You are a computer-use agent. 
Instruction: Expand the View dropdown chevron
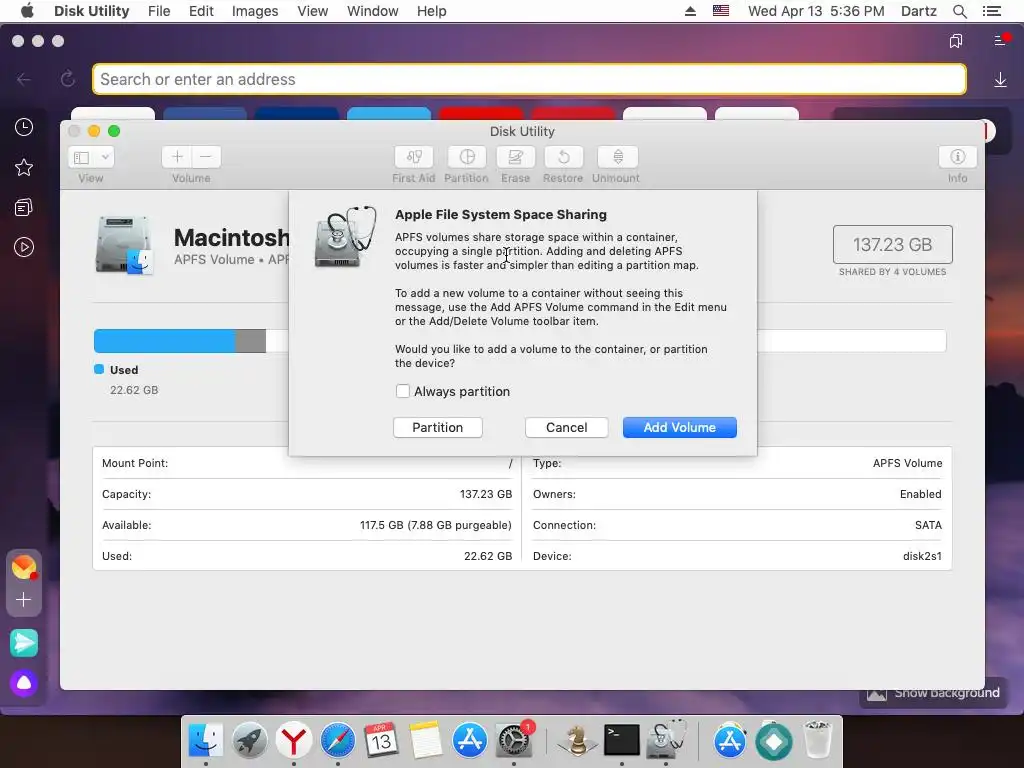pyautogui.click(x=104, y=157)
